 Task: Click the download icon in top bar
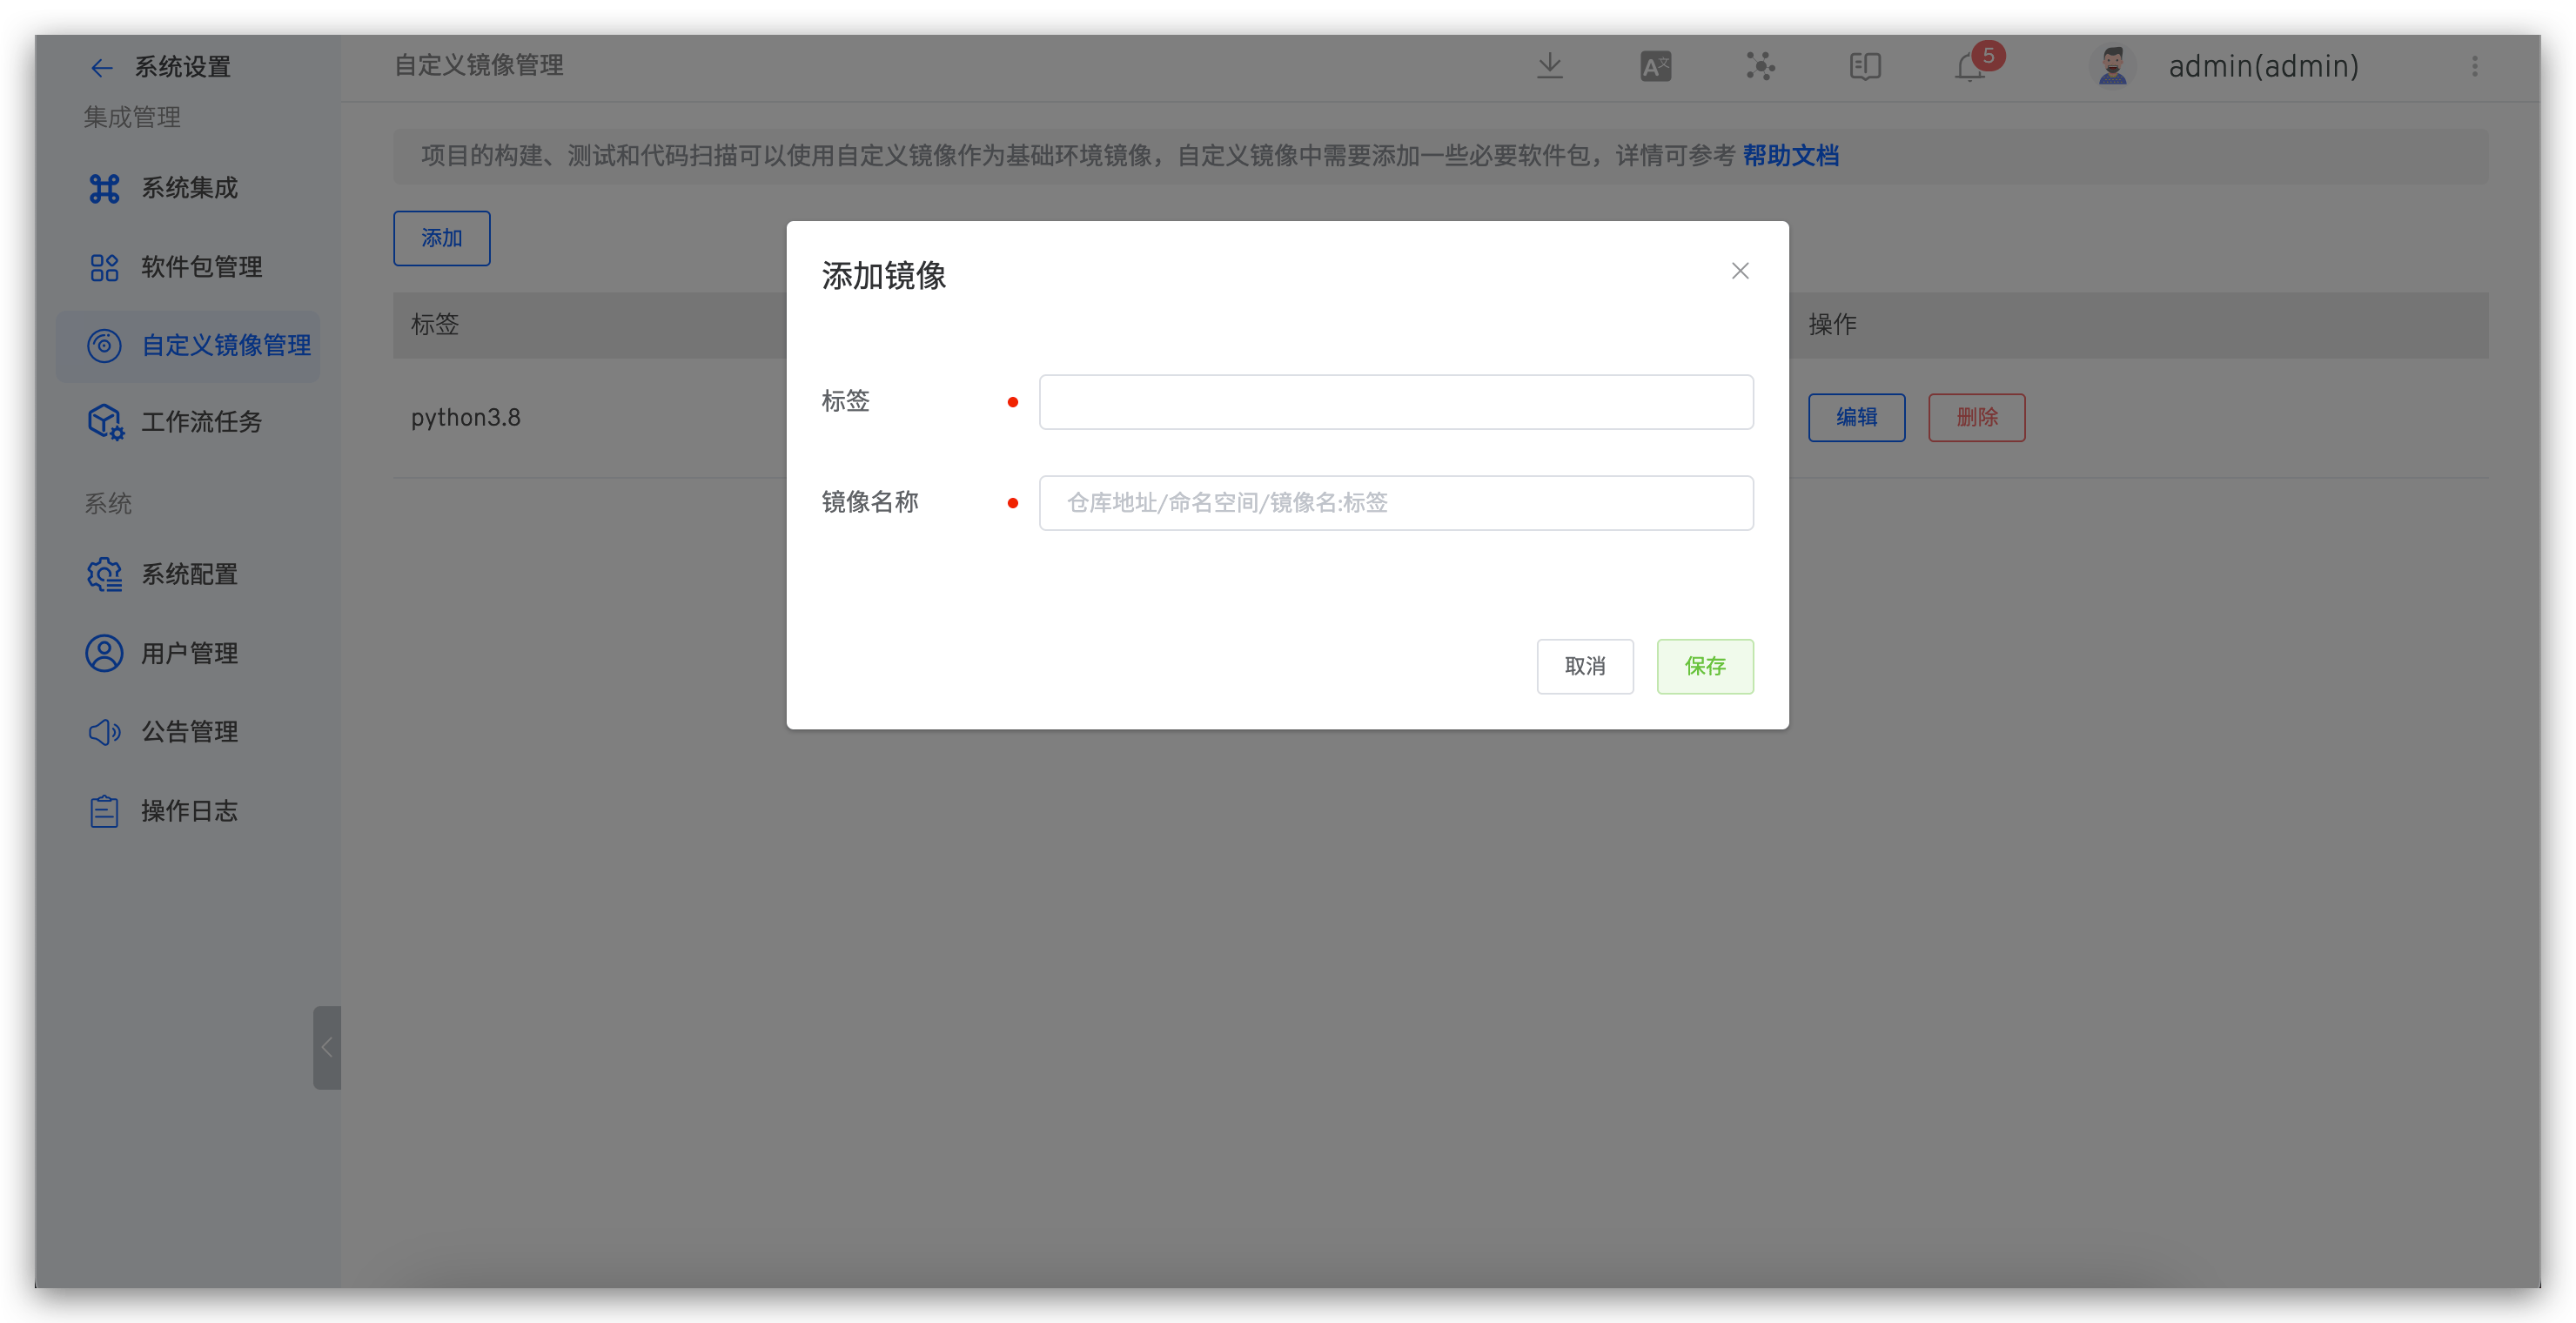1549,66
